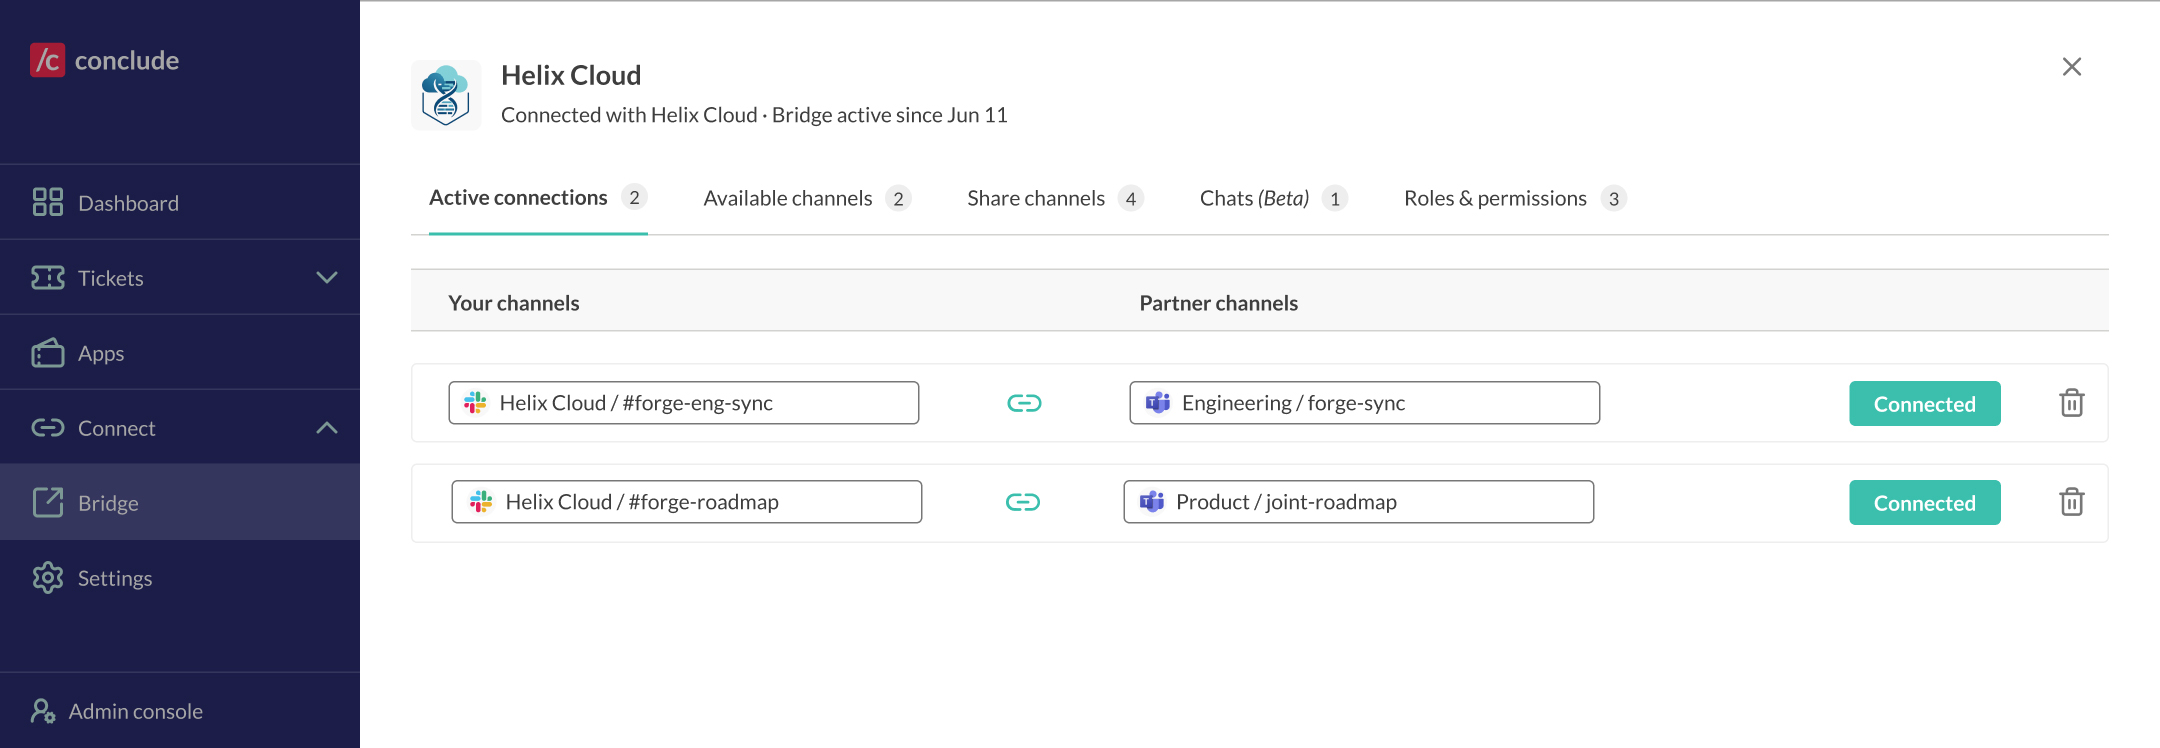Open the Share channels tab
The width and height of the screenshot is (2160, 748).
pyautogui.click(x=1055, y=198)
